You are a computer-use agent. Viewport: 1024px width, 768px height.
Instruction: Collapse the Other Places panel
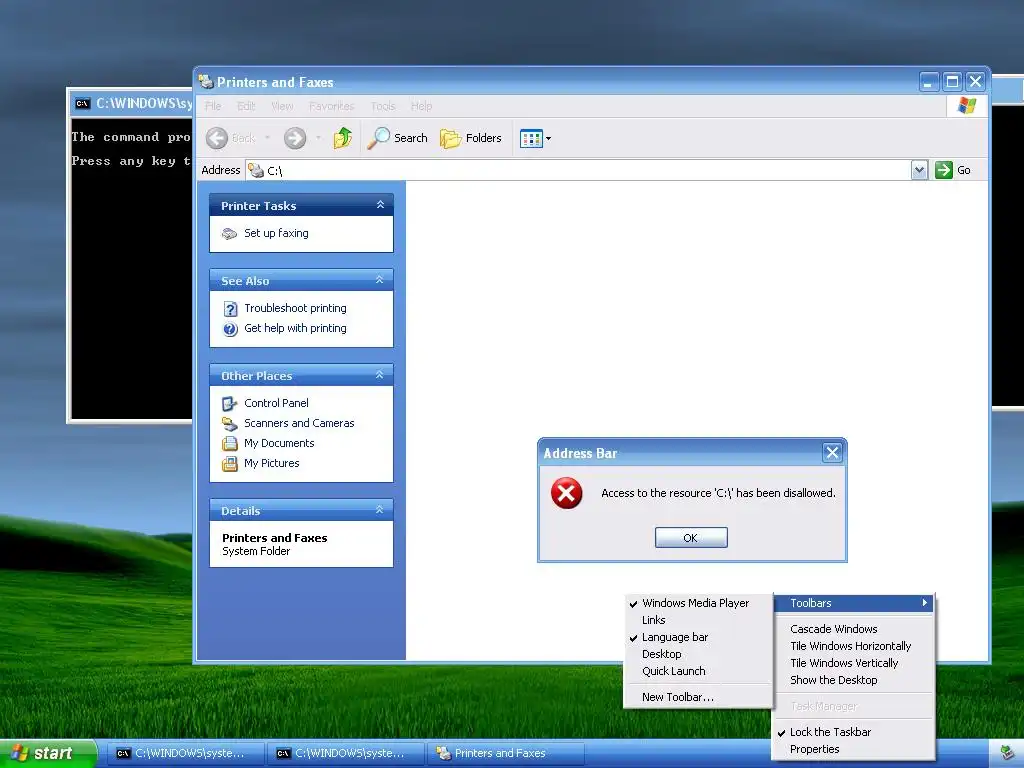point(380,375)
